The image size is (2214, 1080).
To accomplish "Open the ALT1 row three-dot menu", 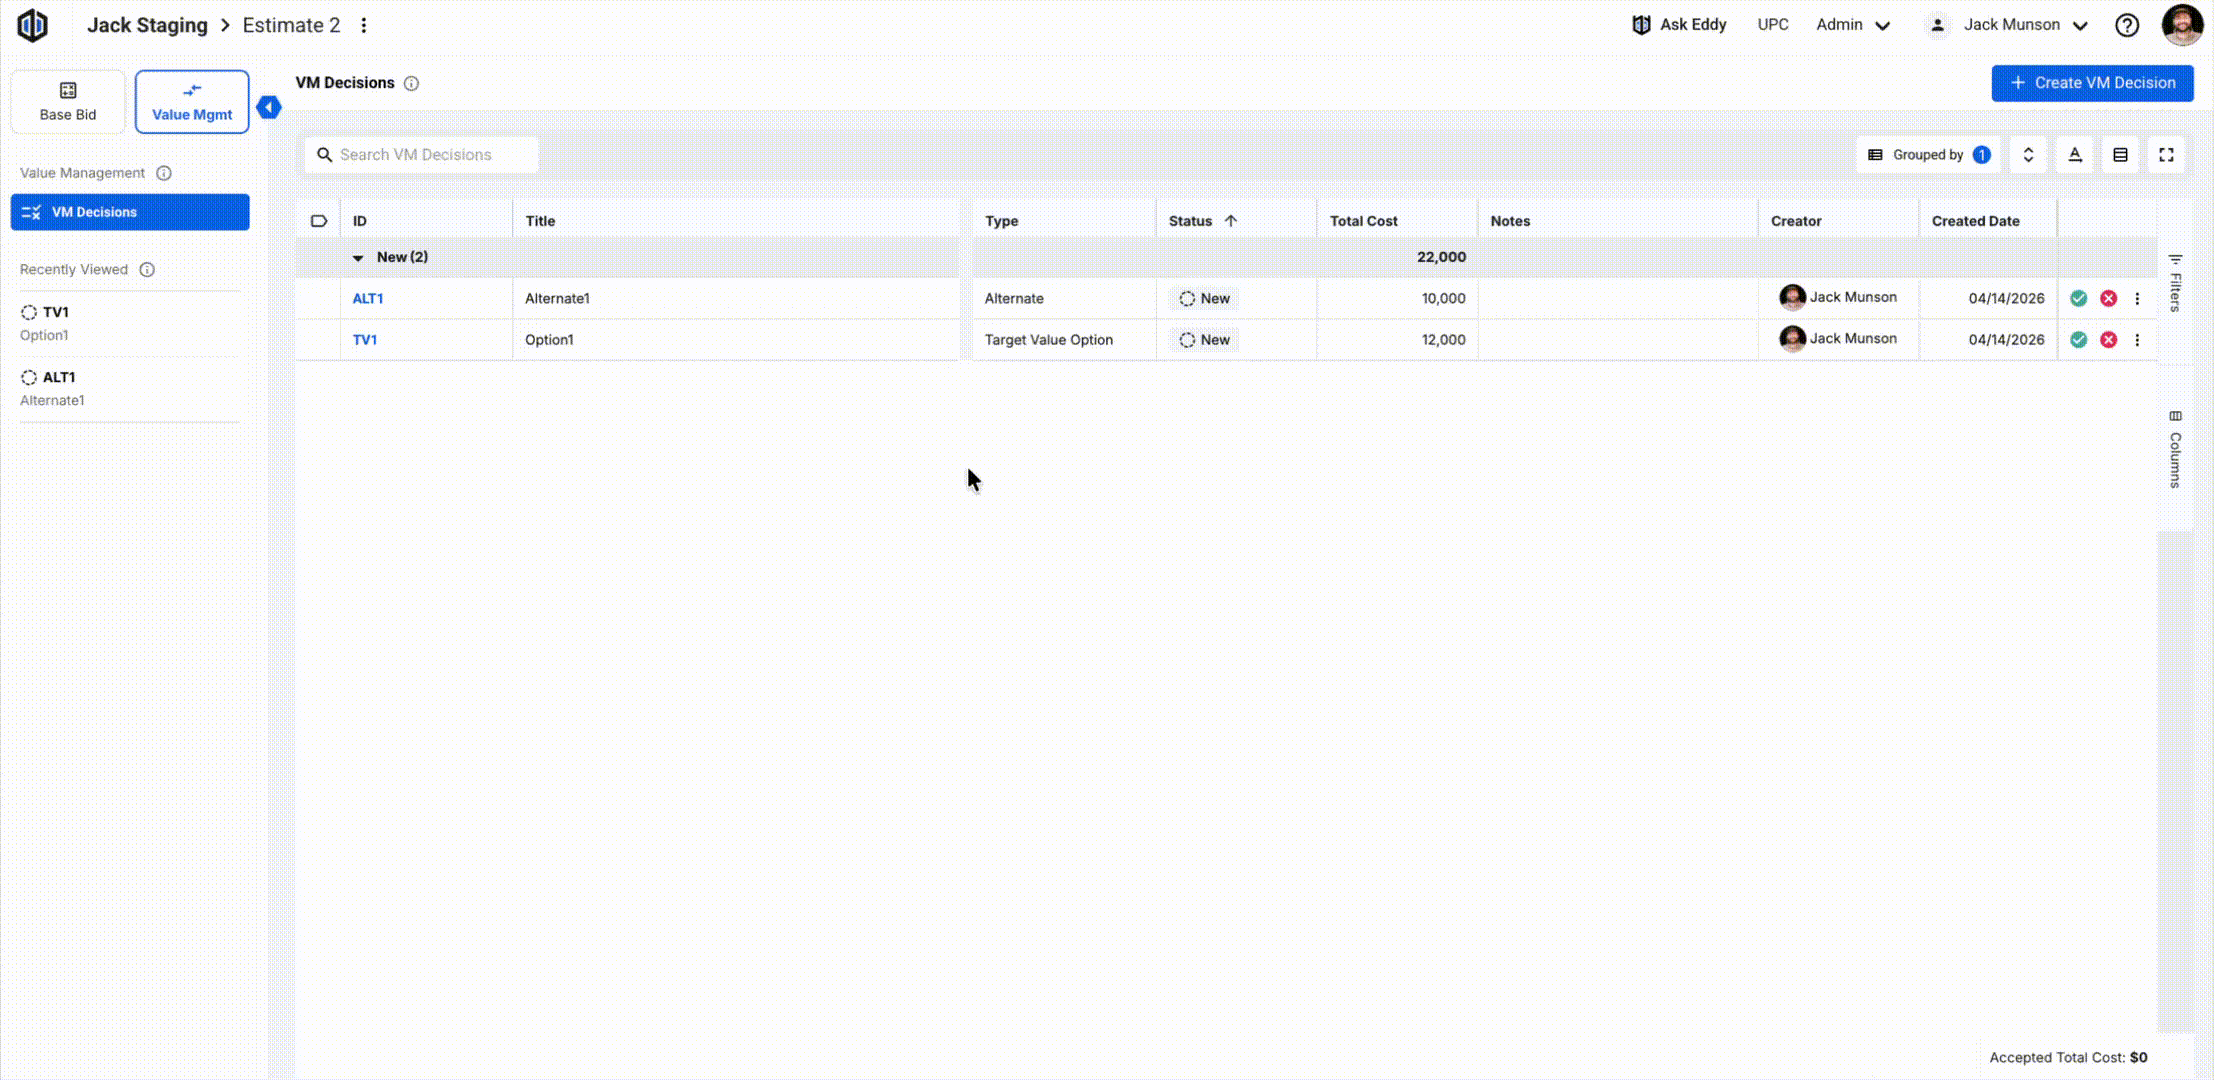I will [2137, 298].
